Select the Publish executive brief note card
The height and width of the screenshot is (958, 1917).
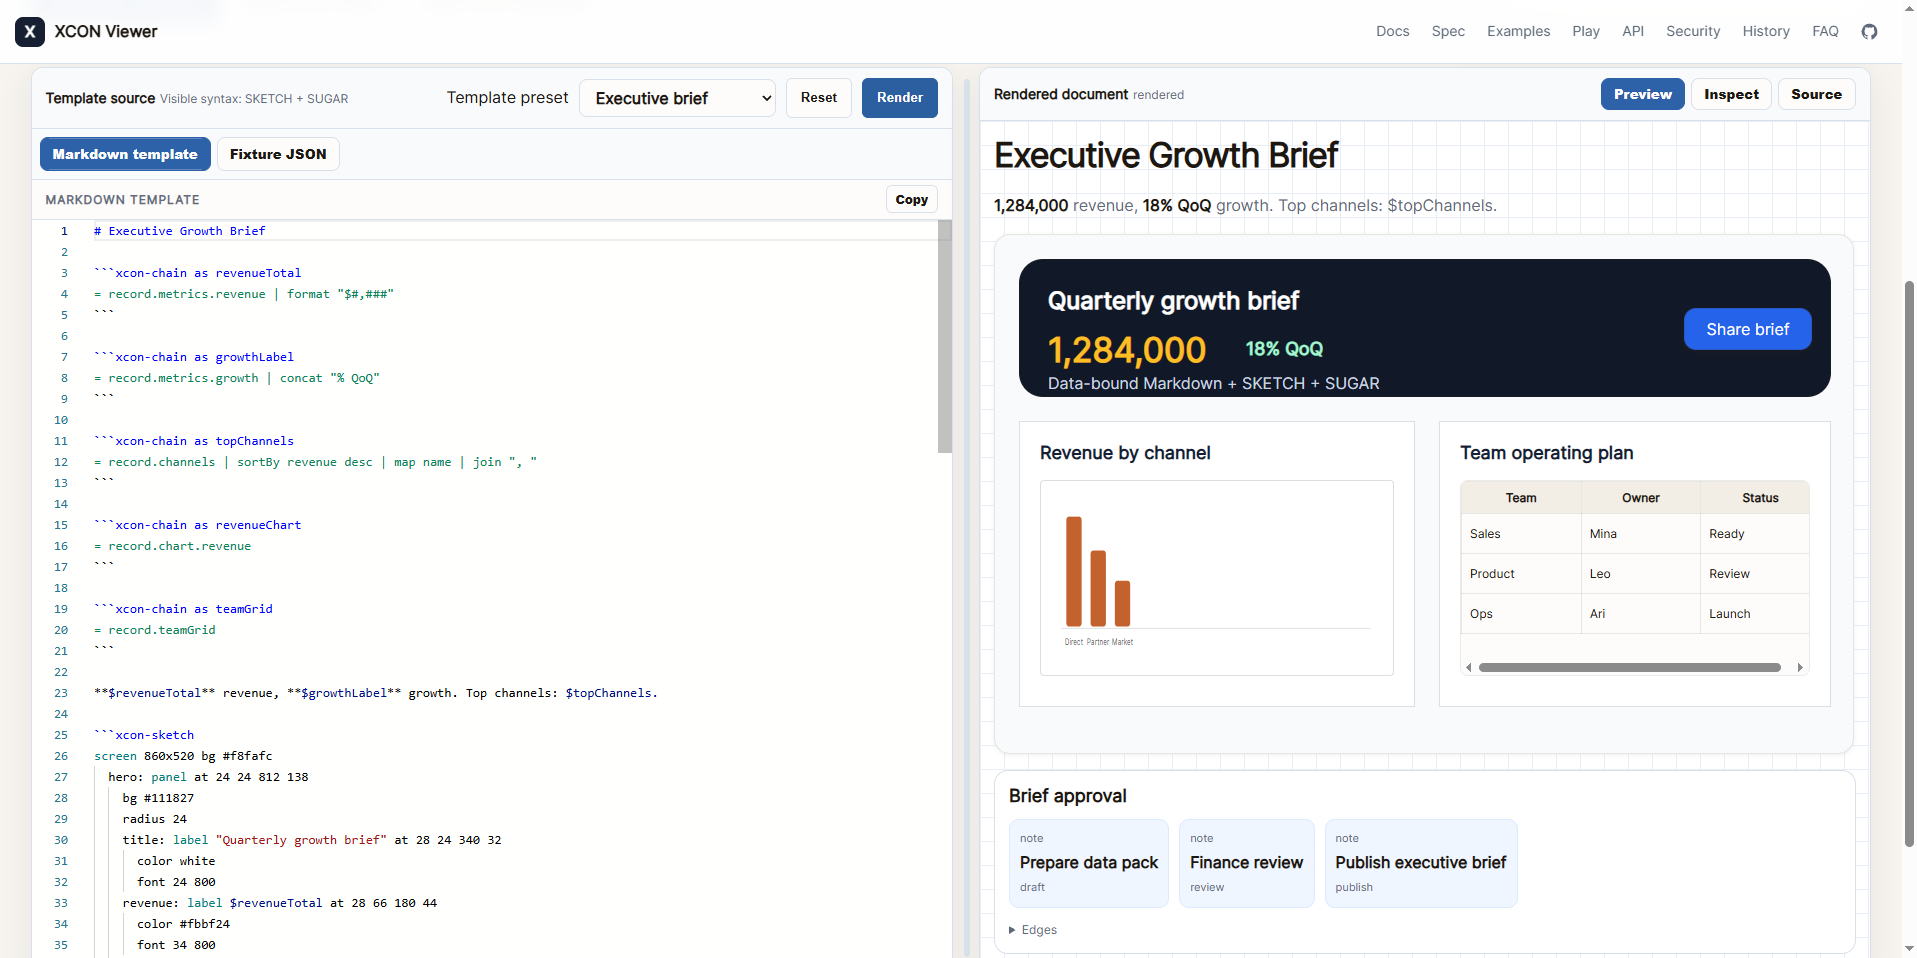(1421, 863)
